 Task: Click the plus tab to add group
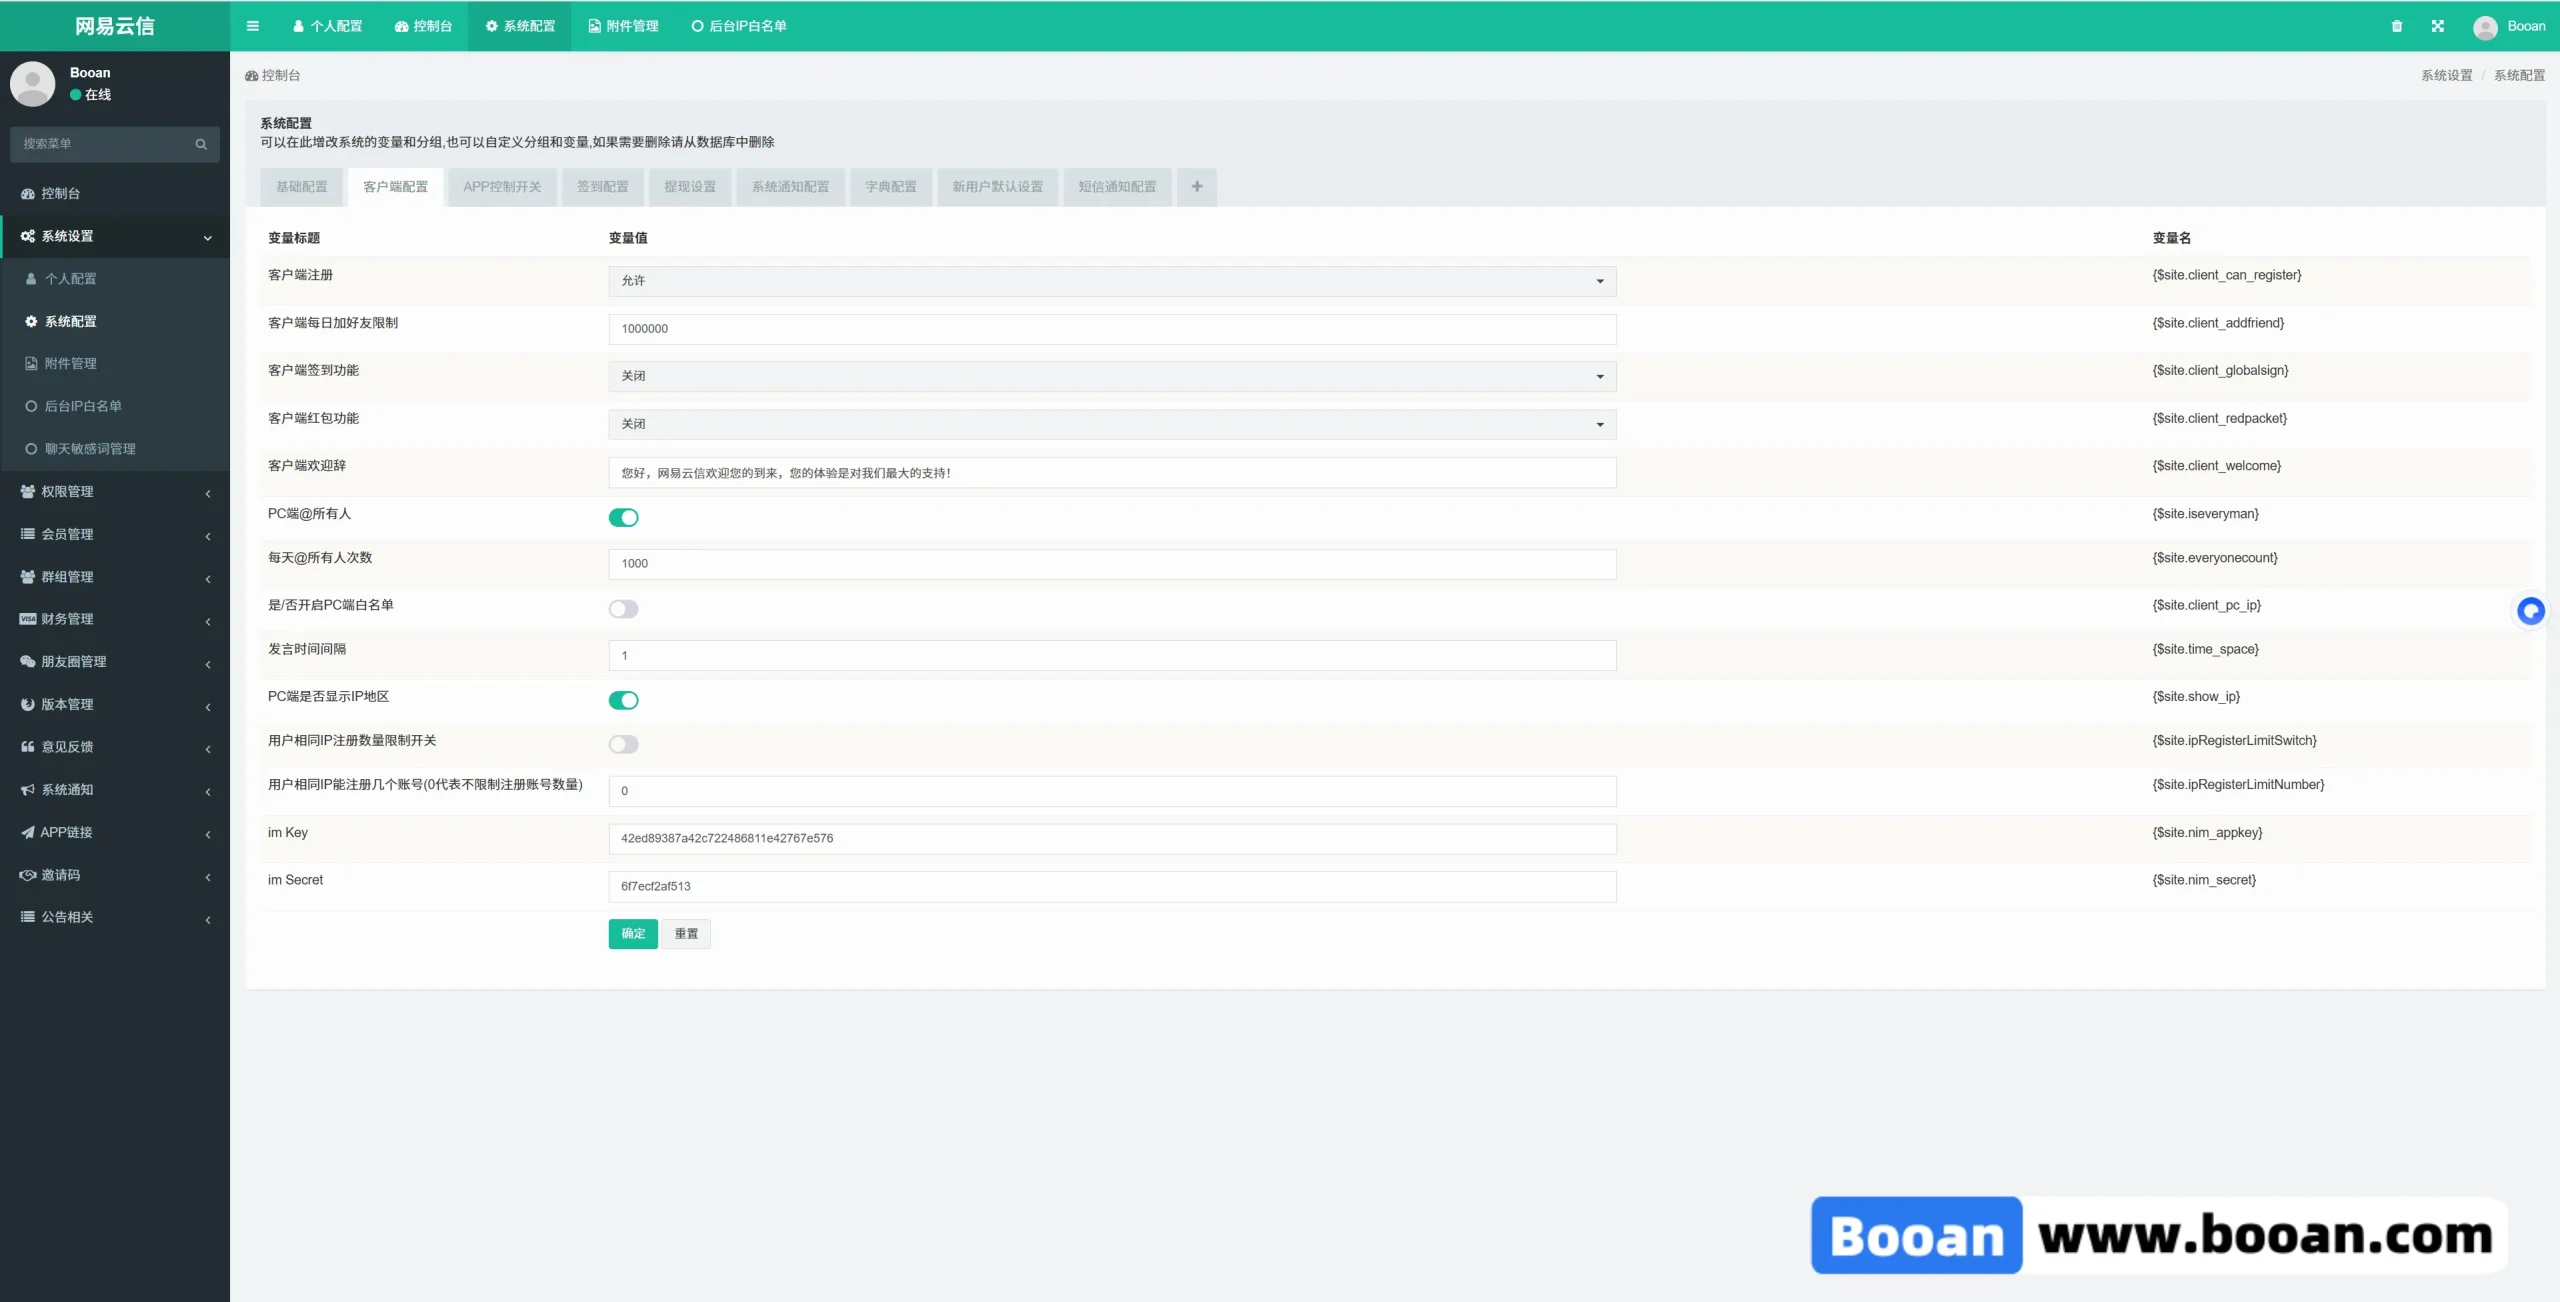click(1196, 187)
